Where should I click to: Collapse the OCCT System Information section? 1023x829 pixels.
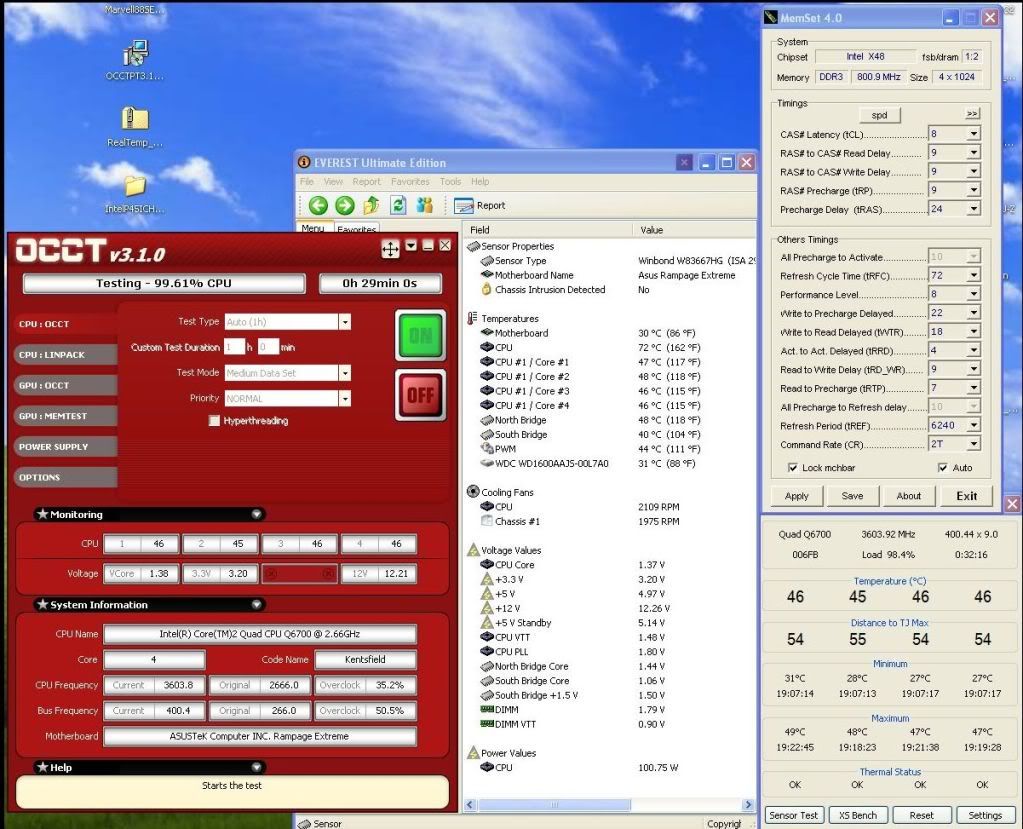(256, 605)
